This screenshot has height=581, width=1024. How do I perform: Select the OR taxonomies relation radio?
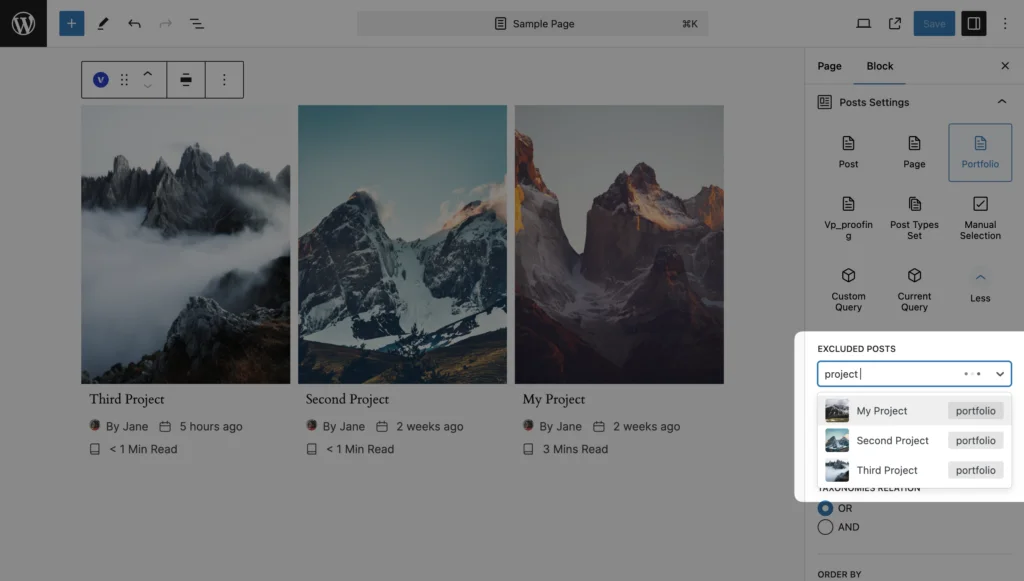pos(825,508)
